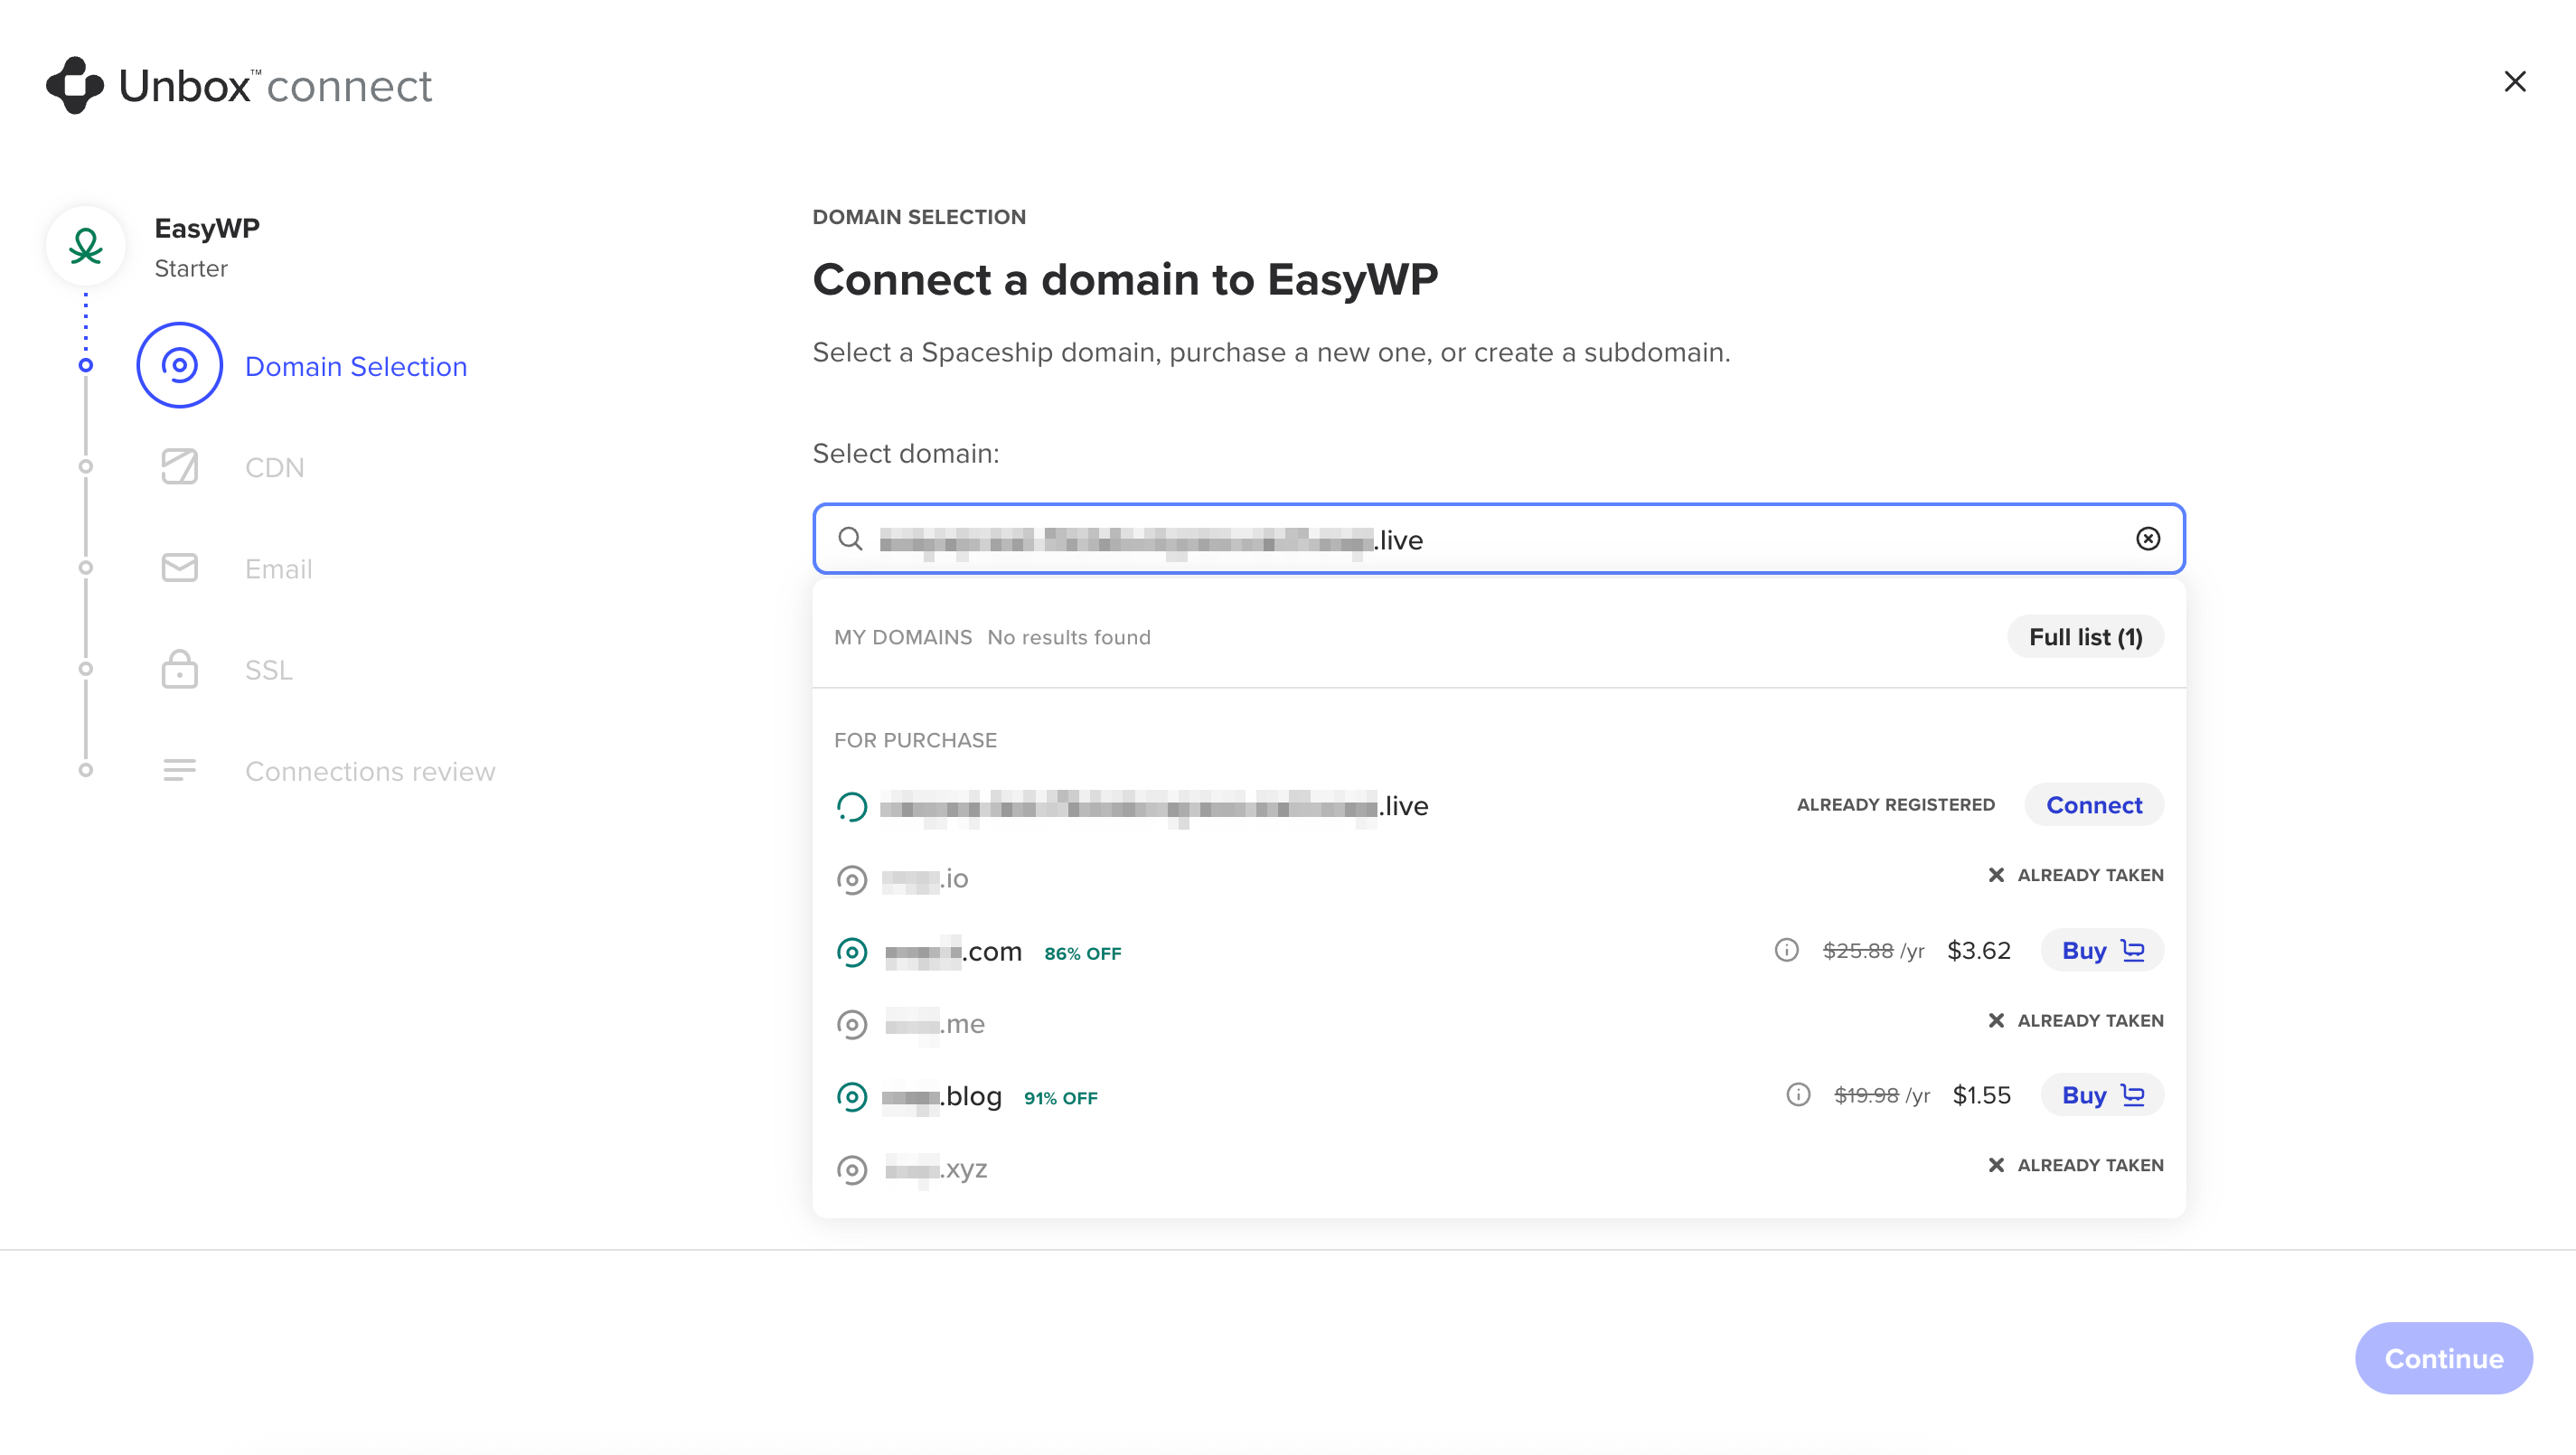This screenshot has height=1455, width=2576.
Task: Go to Connections review step
Action: [x=370, y=771]
